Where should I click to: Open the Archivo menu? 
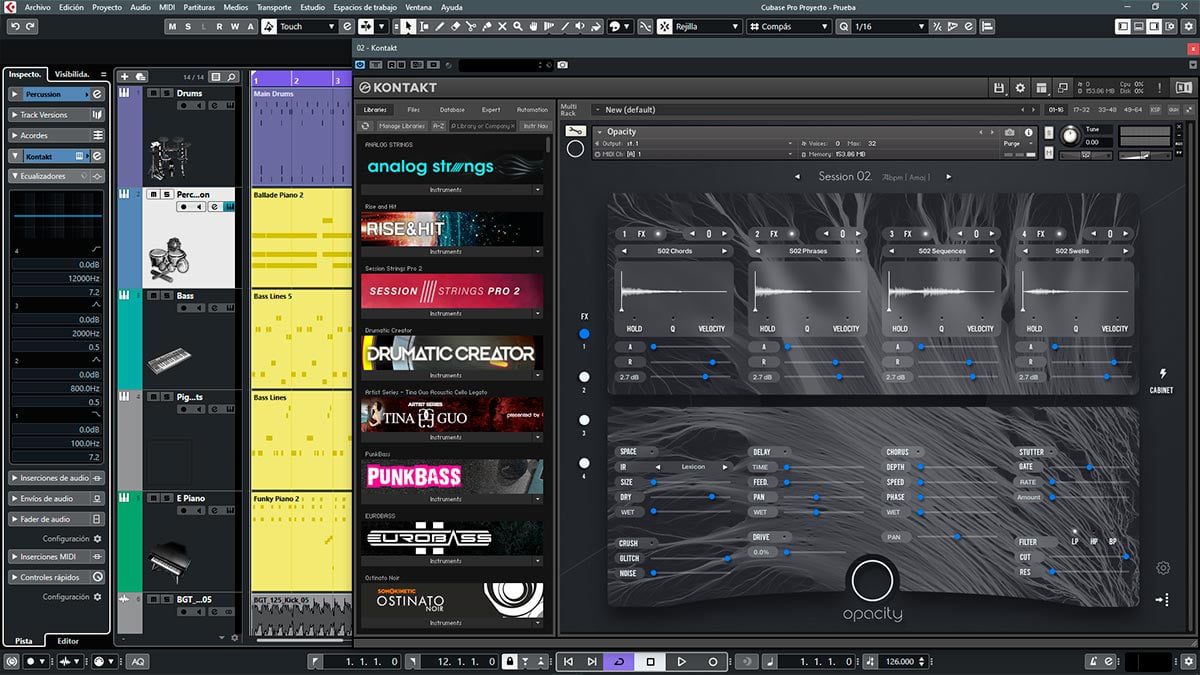click(37, 7)
